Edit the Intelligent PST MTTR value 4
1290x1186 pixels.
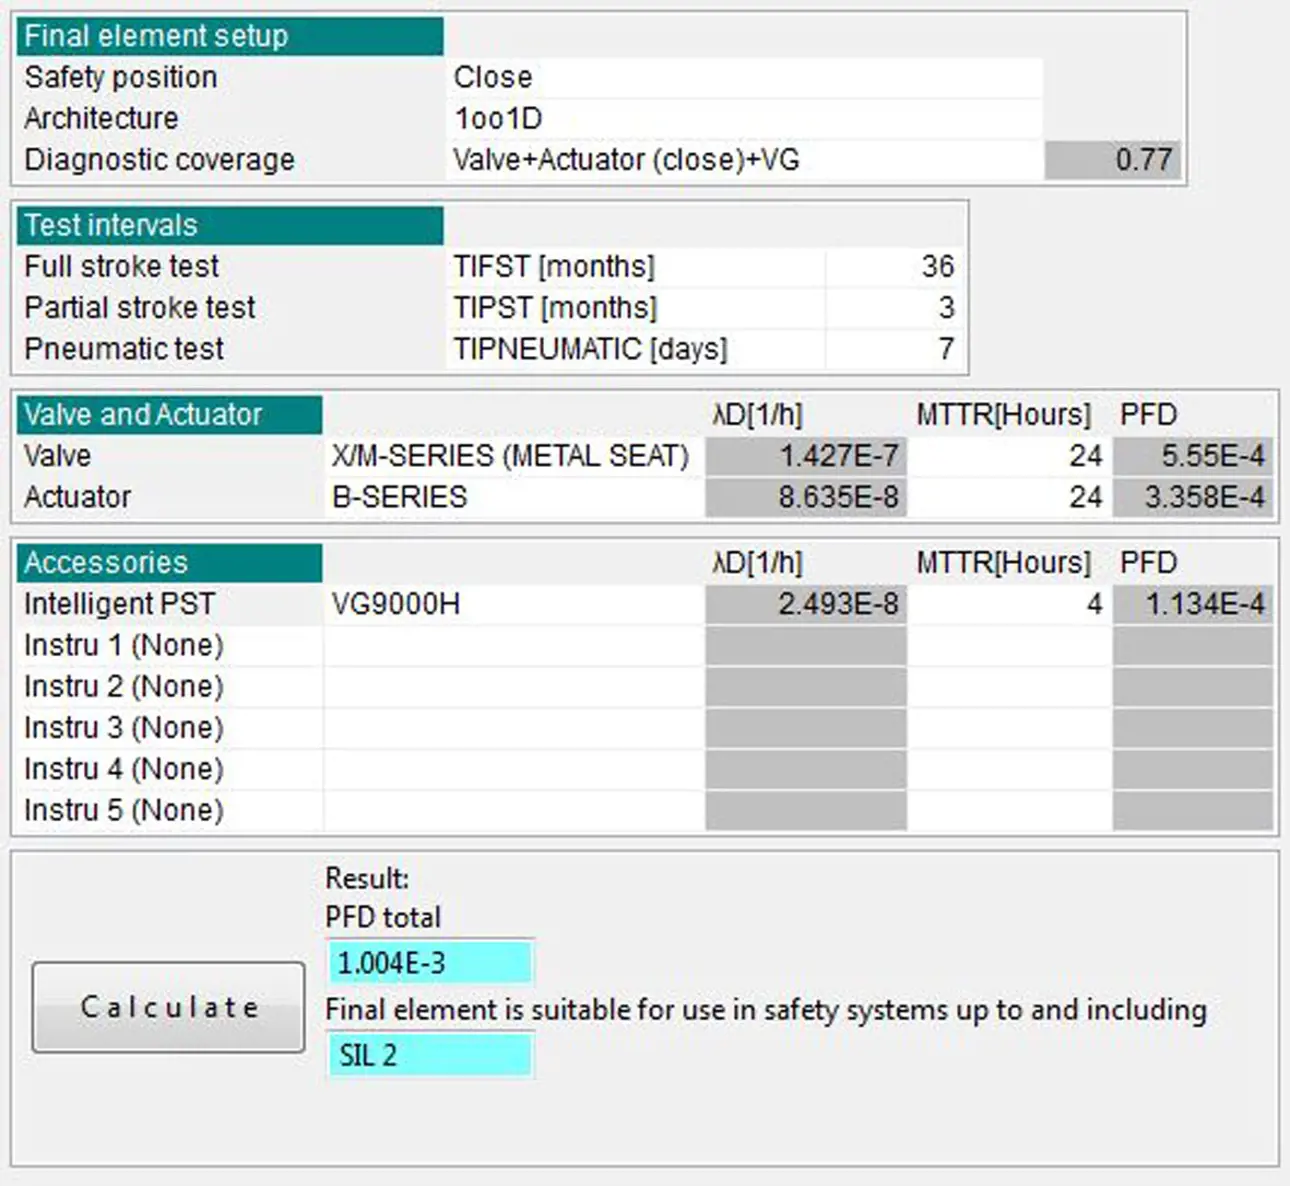[1008, 604]
